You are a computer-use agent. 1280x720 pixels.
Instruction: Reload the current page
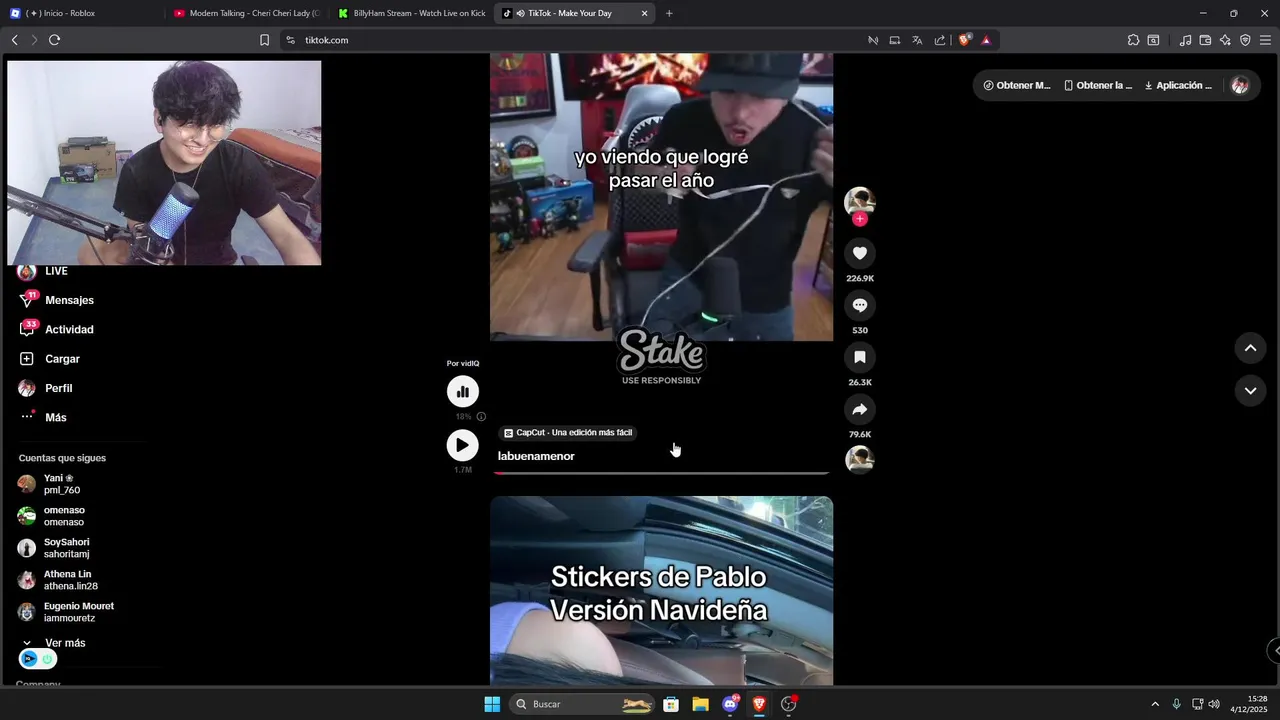54,40
